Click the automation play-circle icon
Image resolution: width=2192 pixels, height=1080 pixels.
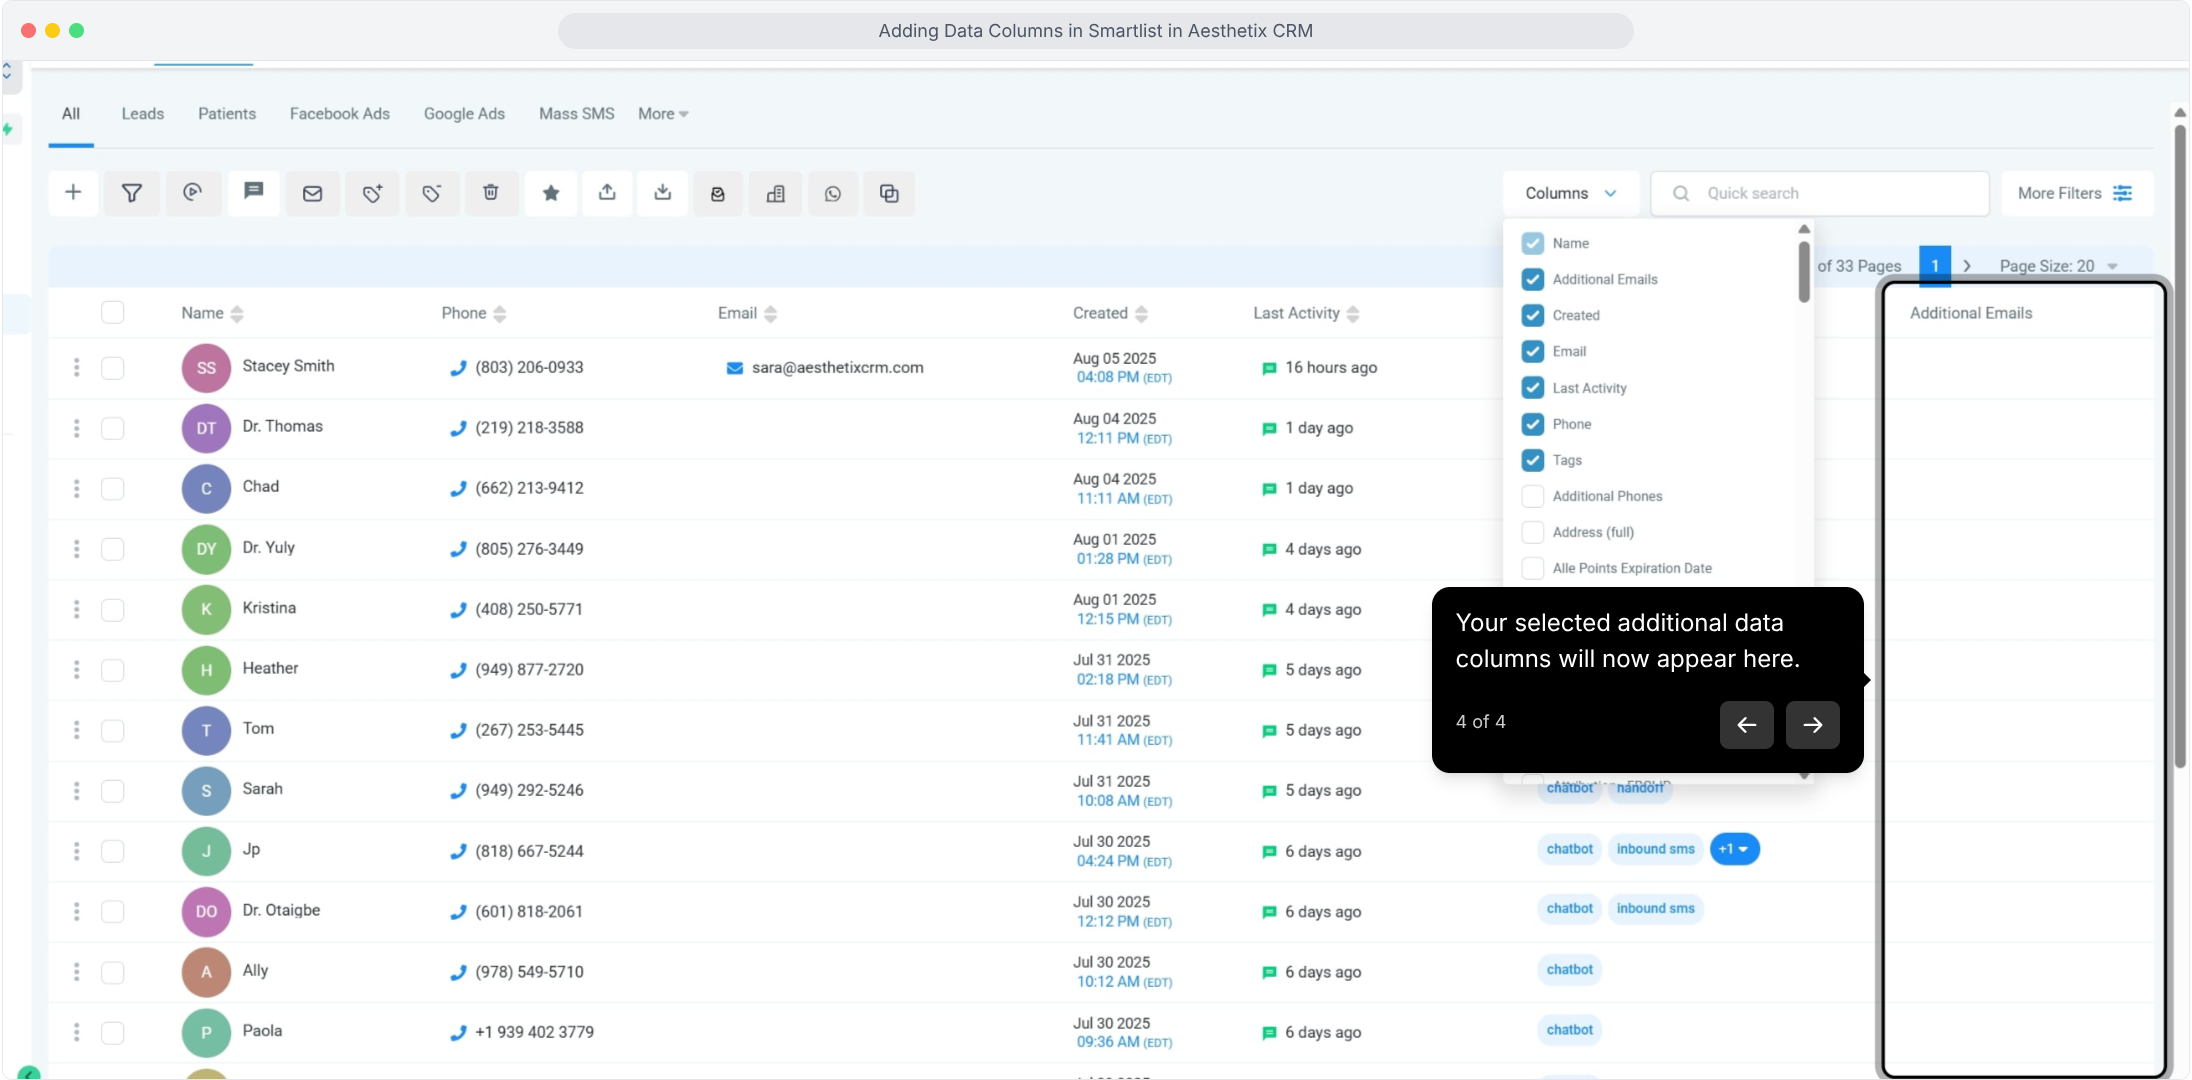point(192,193)
